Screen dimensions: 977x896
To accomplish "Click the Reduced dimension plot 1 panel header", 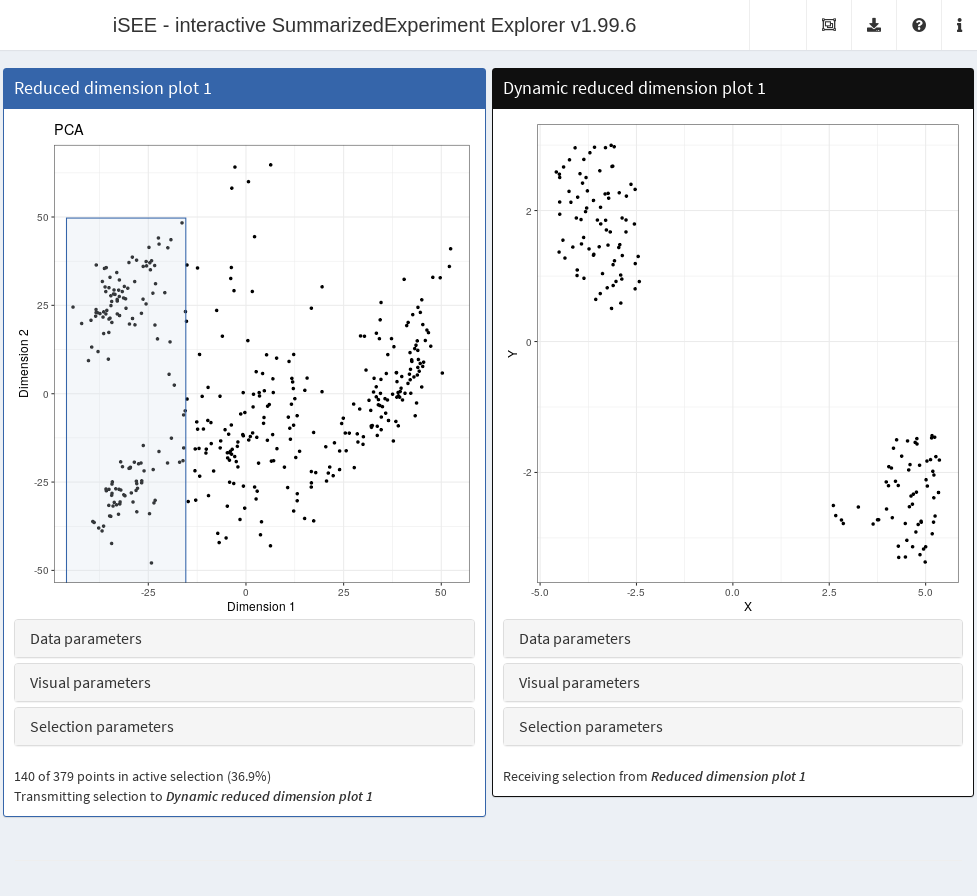I will coord(244,89).
